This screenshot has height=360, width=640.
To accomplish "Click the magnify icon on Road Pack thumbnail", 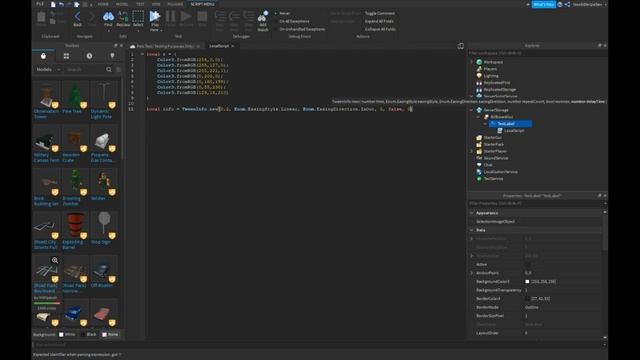I will 55,260.
